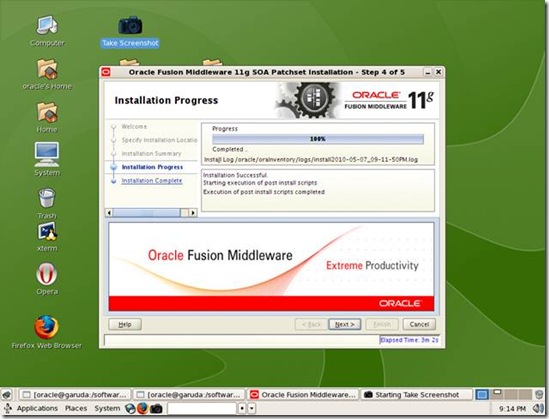Open the System menu in the bottom panel
Image resolution: width=549 pixels, height=419 pixels.
[x=107, y=408]
